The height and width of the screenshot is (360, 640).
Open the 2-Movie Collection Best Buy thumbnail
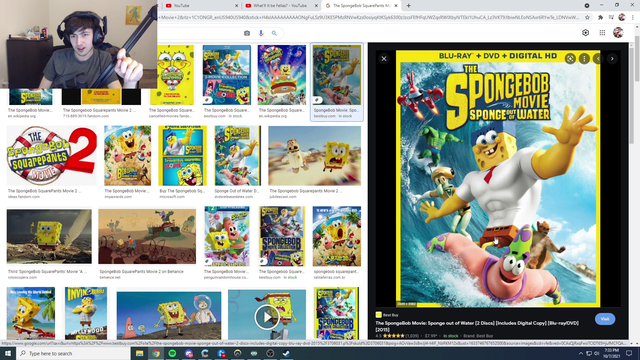click(x=227, y=75)
